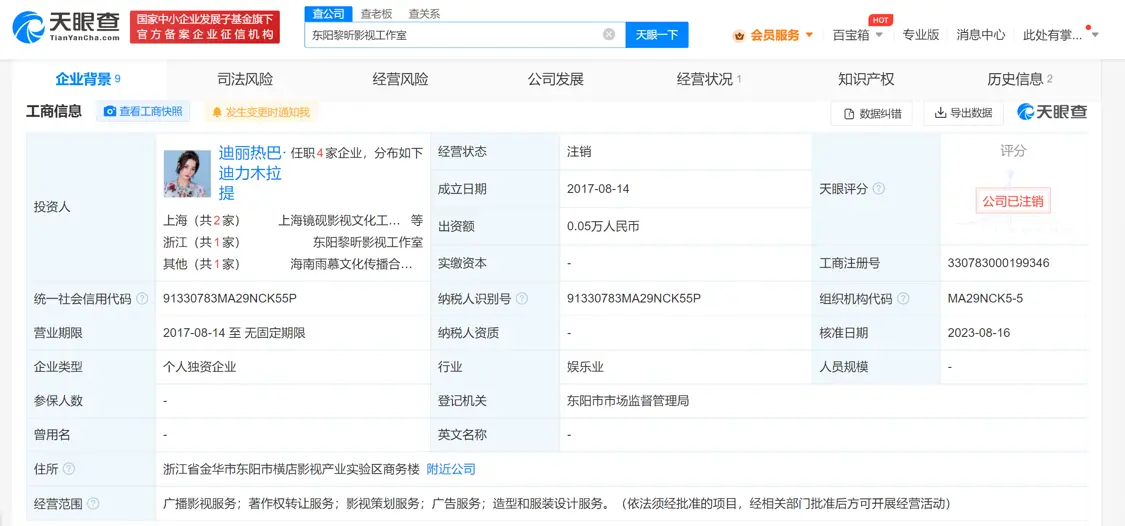Click the 企业类型 value 个人独资企业
The width and height of the screenshot is (1125, 526).
pos(199,367)
